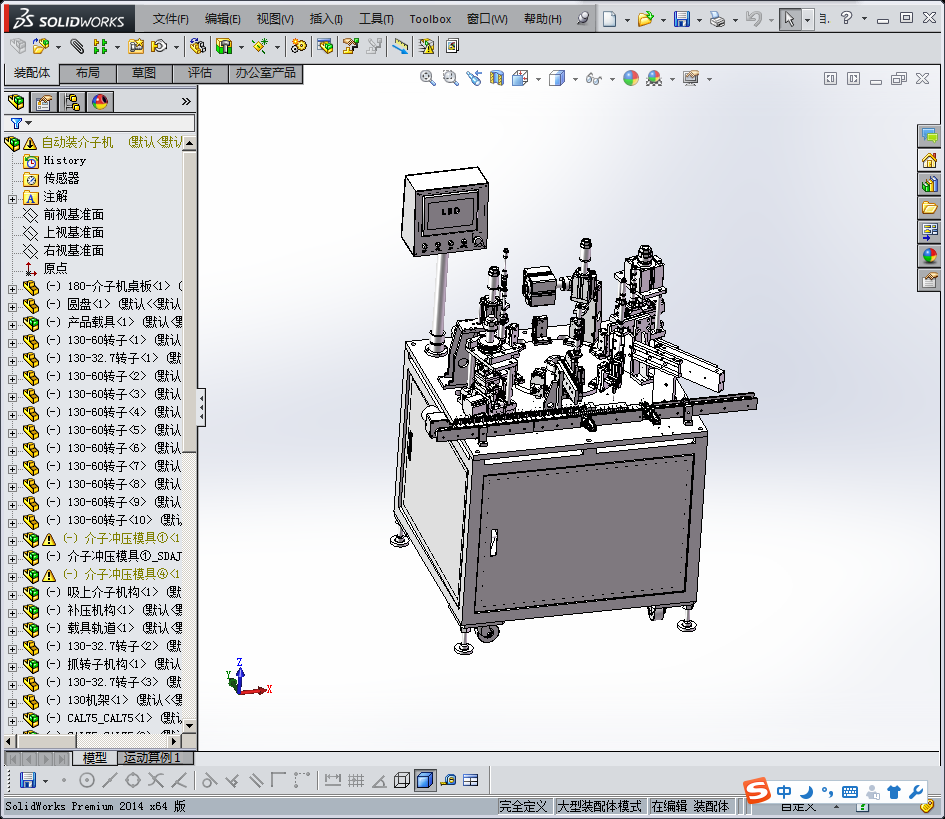The height and width of the screenshot is (819, 945).
Task: Open Appearances color ball in task pane
Action: point(929,256)
